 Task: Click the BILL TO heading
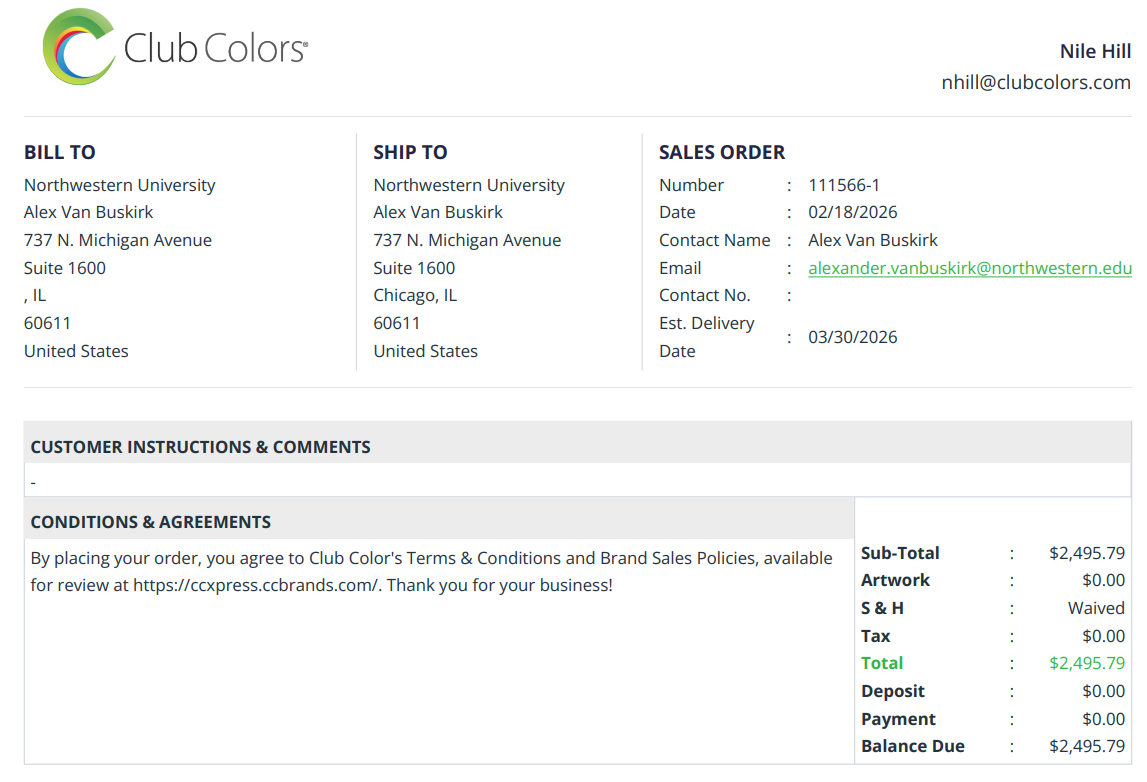pos(60,152)
